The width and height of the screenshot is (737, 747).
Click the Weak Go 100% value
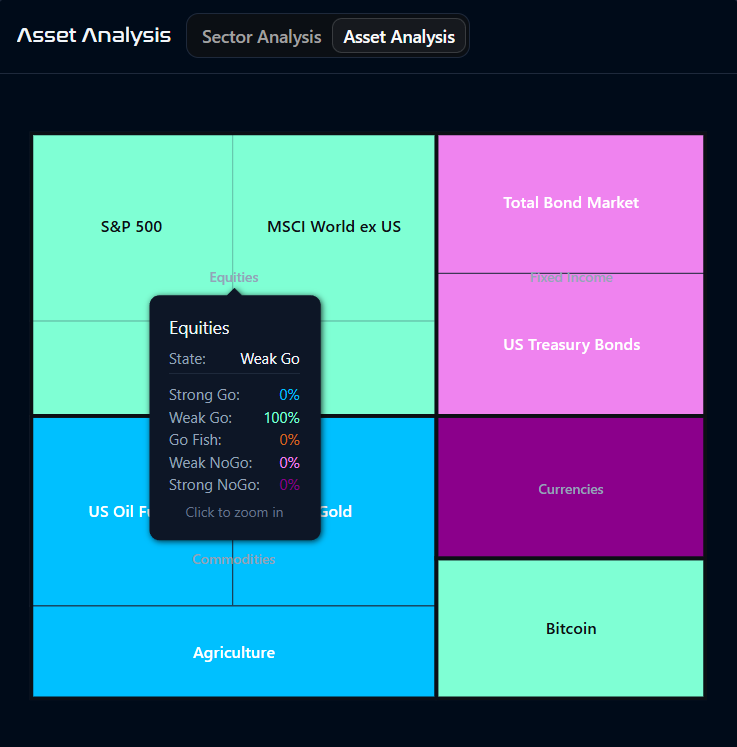282,418
